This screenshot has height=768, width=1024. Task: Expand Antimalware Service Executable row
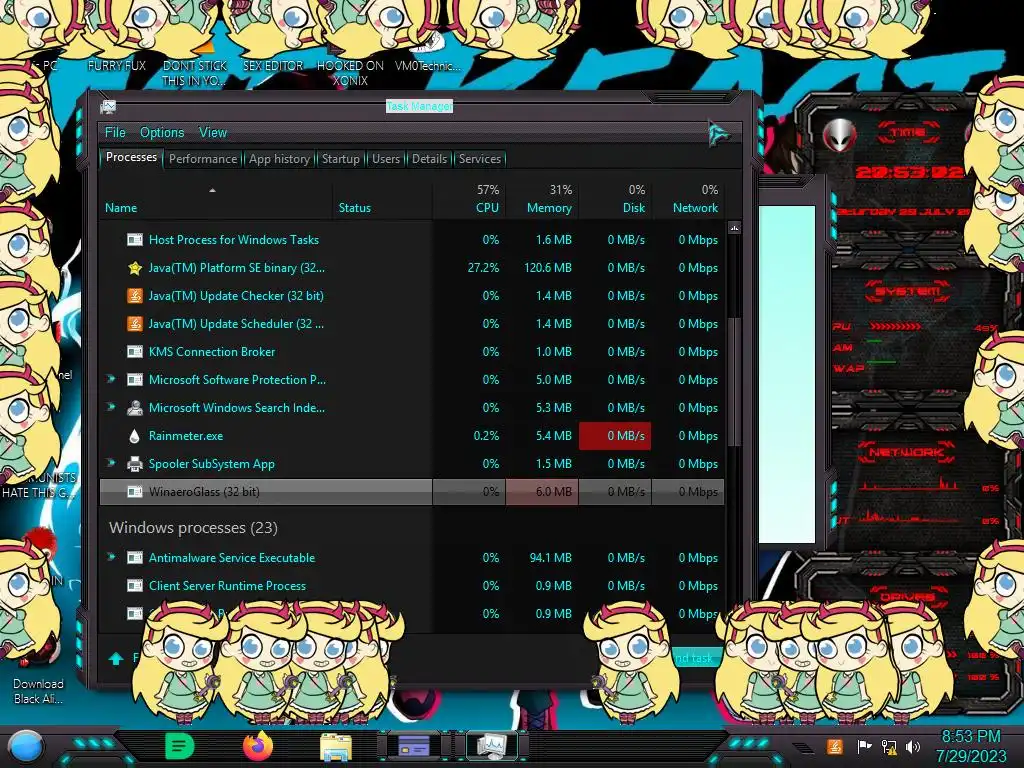tap(111, 557)
